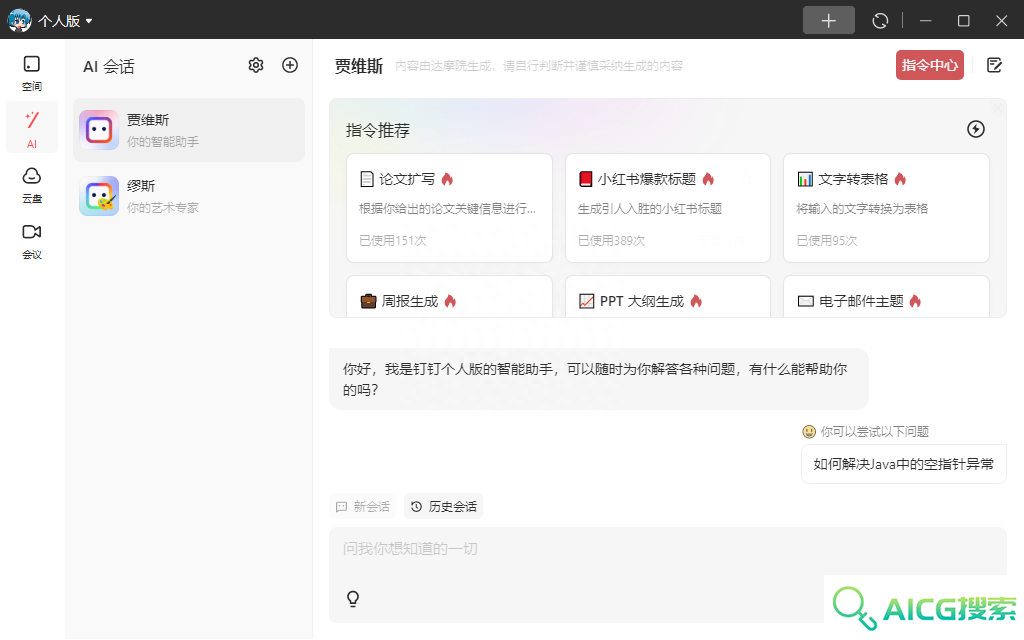Click the smiley icon beside 你可以尝试以下问题
This screenshot has width=1024, height=640.
coord(809,432)
